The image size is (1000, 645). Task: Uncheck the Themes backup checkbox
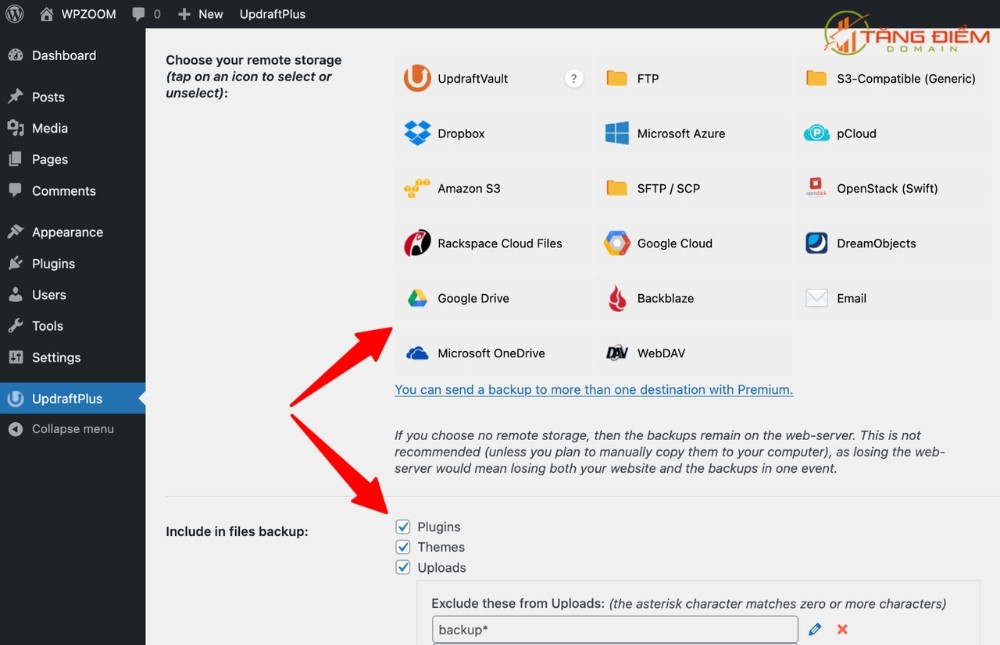[402, 547]
